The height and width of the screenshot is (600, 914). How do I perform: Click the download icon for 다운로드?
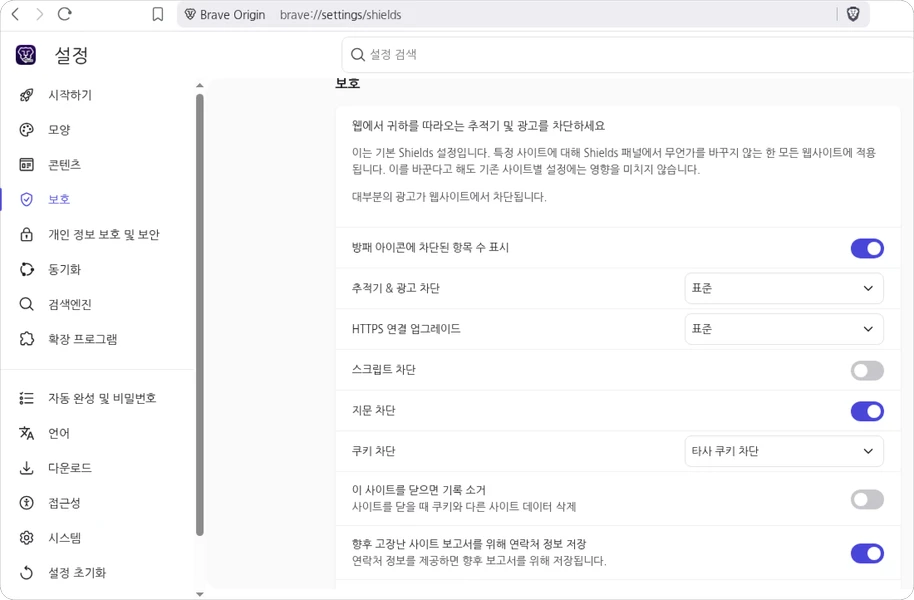click(27, 468)
